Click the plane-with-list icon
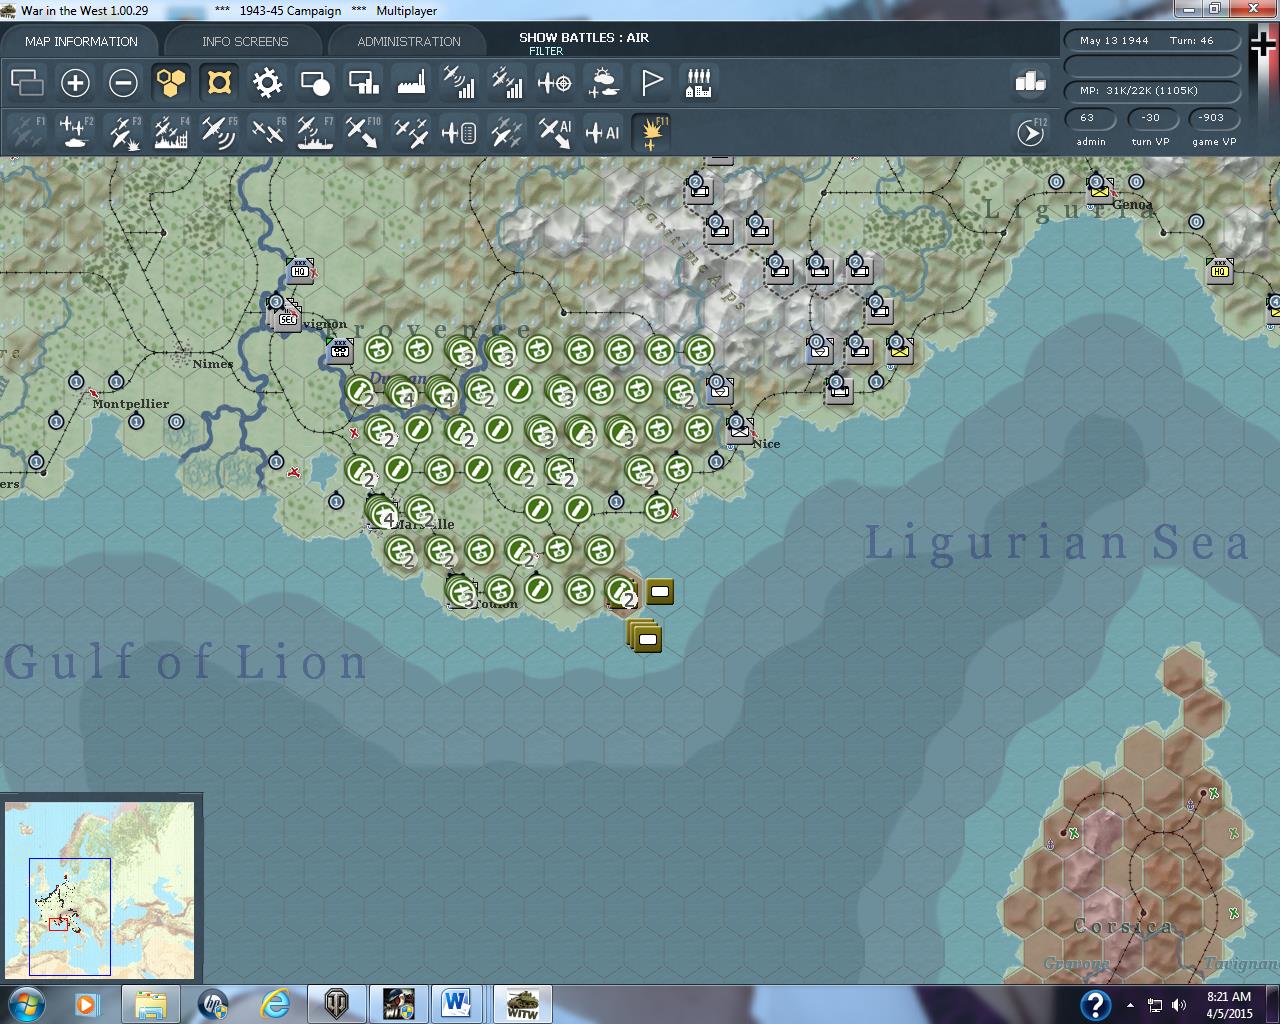The height and width of the screenshot is (1024, 1280). (459, 132)
